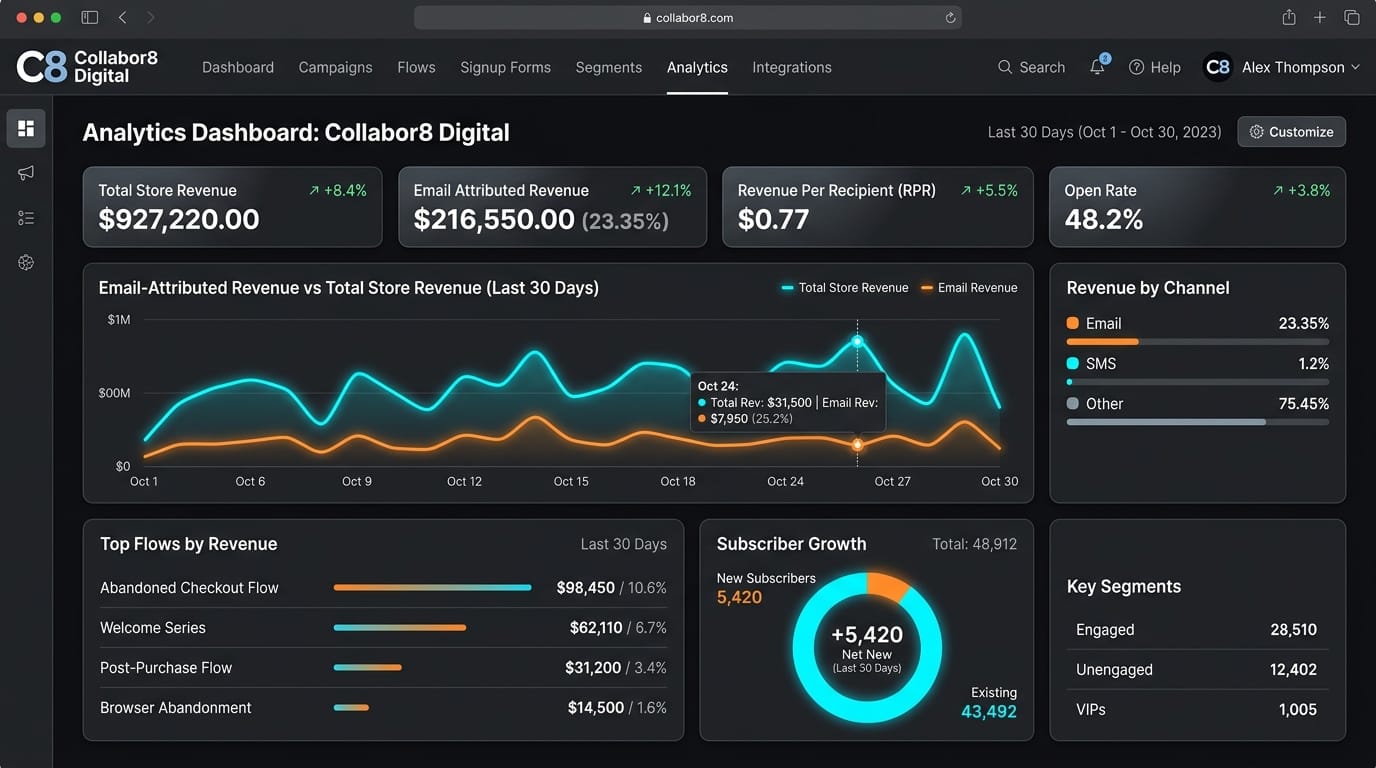
Task: Click the SMS channel cyan dot
Action: click(1073, 363)
